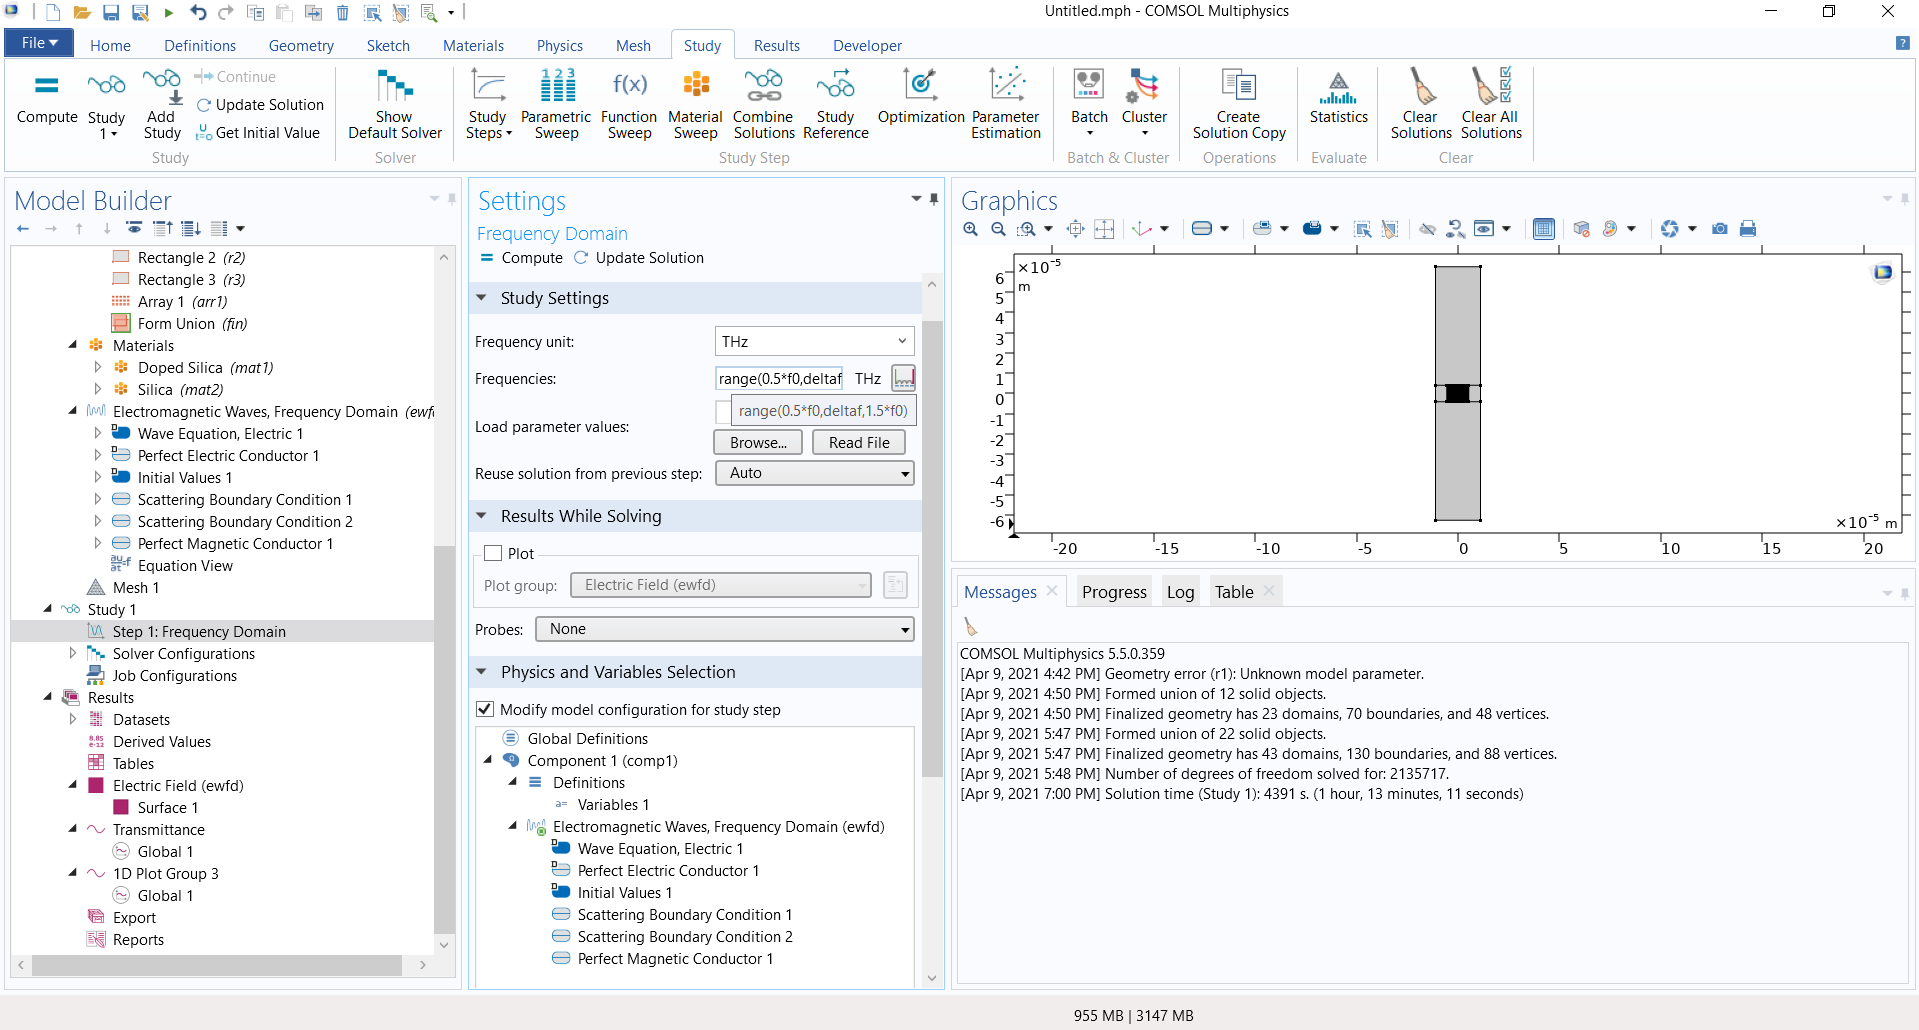Take an image snapshot of Graphics
The width and height of the screenshot is (1919, 1030).
[x=1720, y=229]
